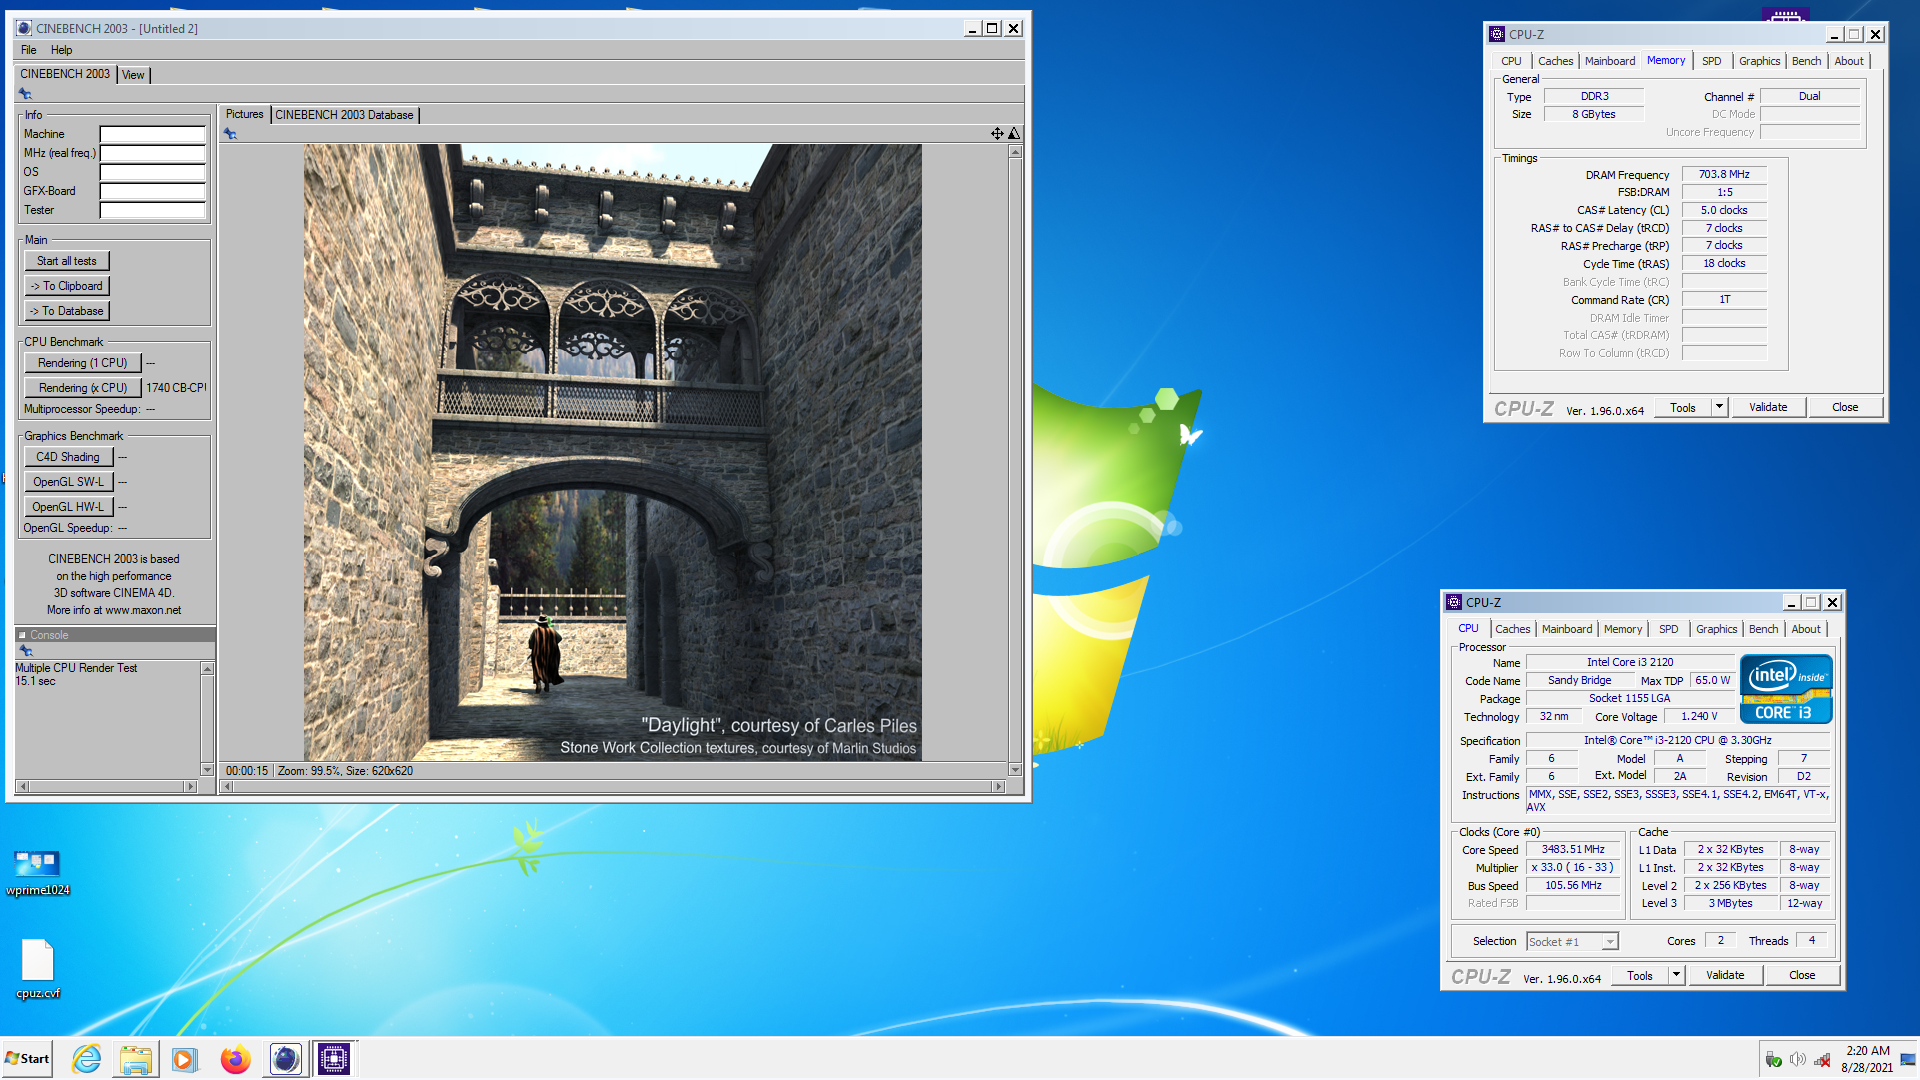Click the pin icon in CINEBENCH toolbar
1920x1080 pixels.
click(25, 94)
